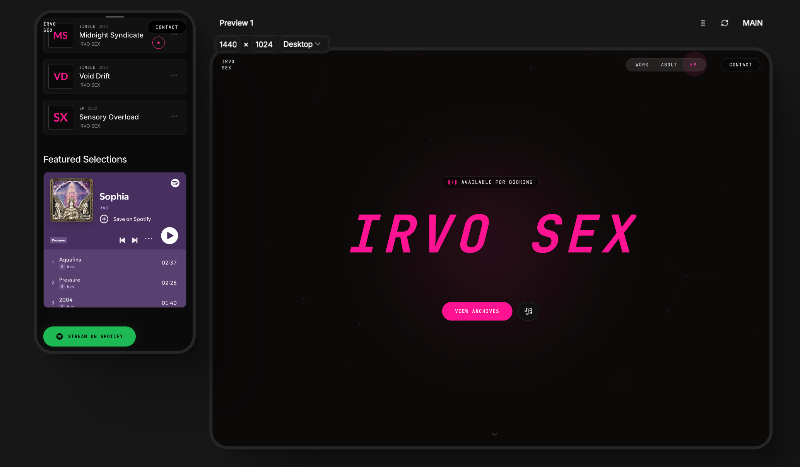The width and height of the screenshot is (800, 467).
Task: Open the list menu icon beside refresh
Action: click(x=703, y=23)
